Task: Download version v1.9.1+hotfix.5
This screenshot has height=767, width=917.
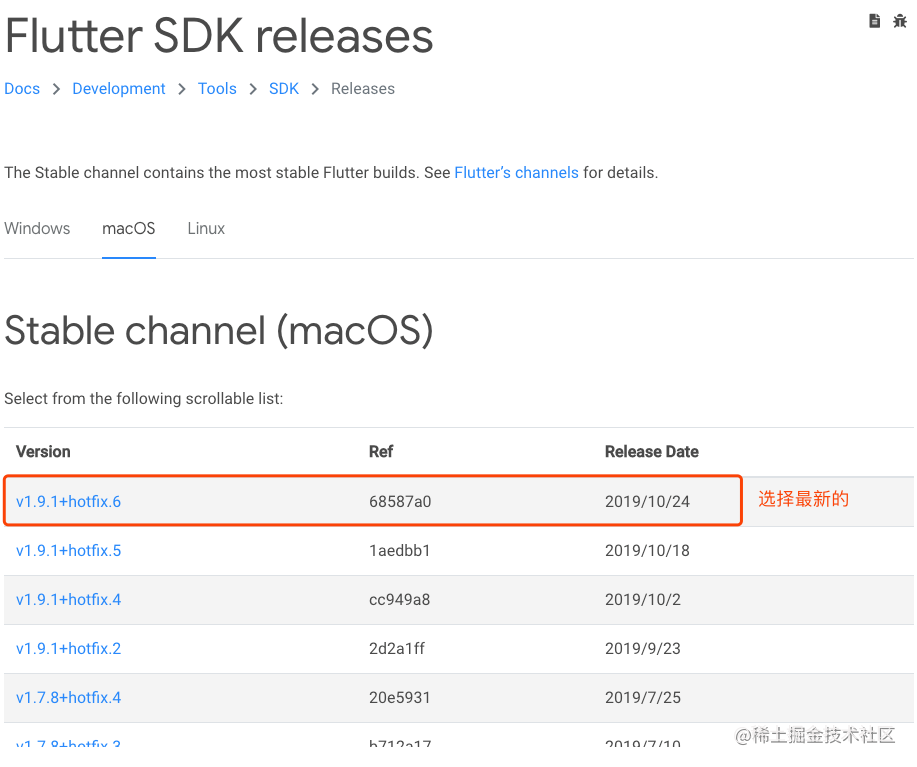Action: tap(68, 551)
